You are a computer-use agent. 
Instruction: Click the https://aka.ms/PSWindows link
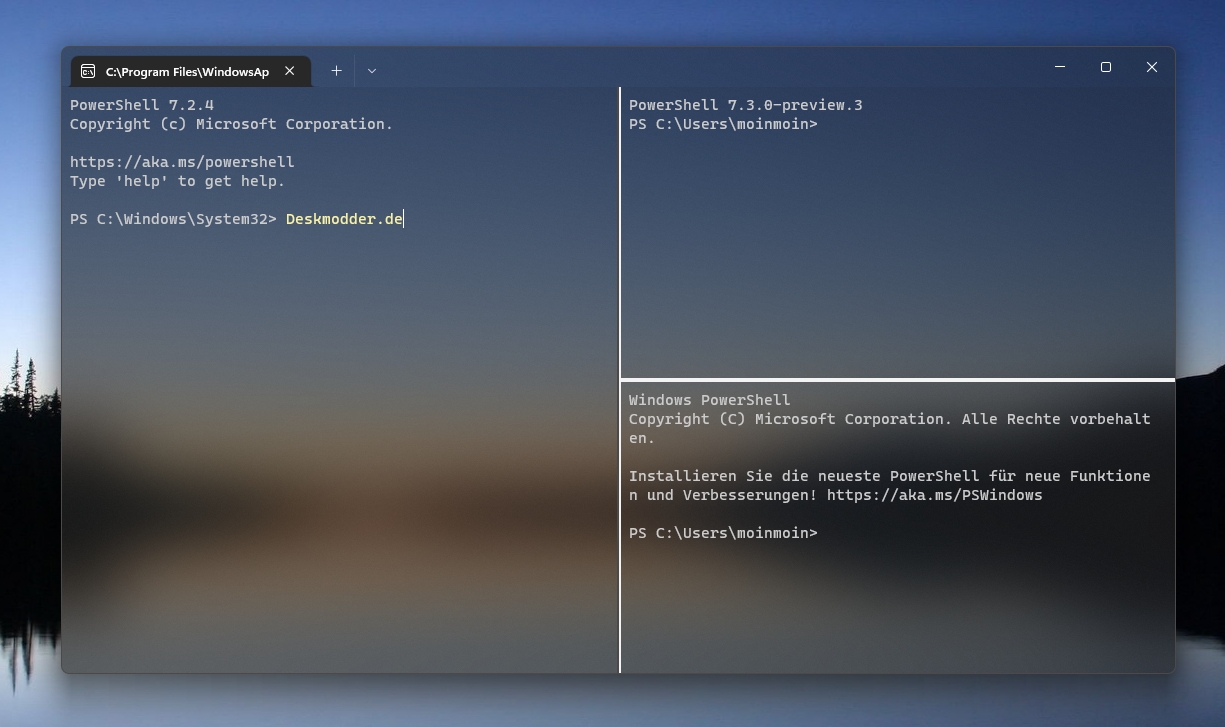point(934,495)
